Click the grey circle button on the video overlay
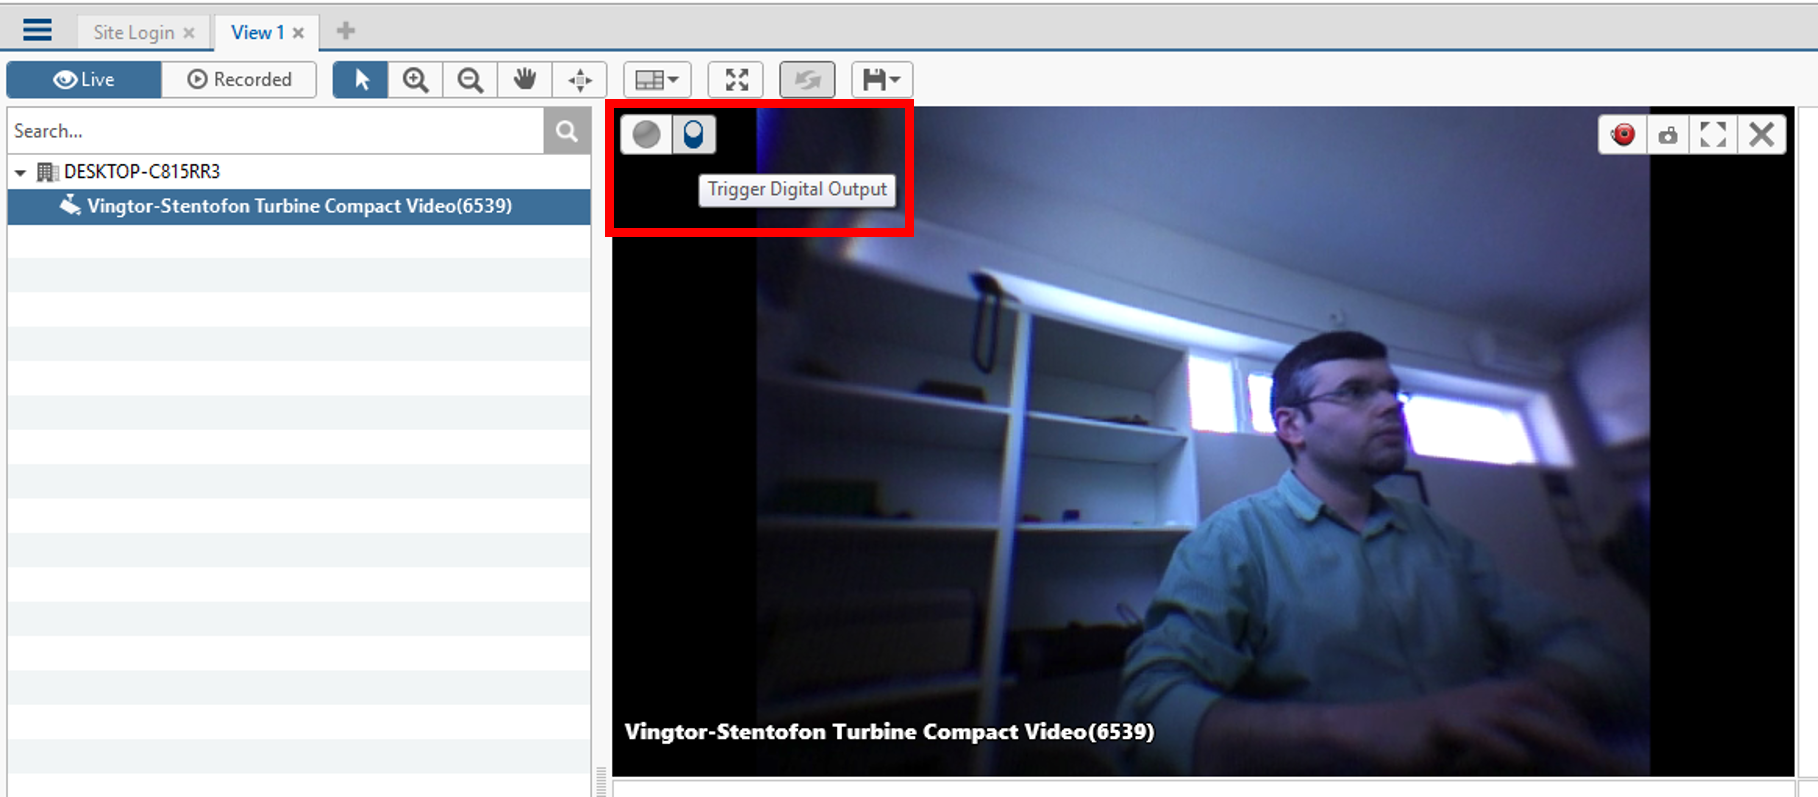This screenshot has height=797, width=1818. pos(647,134)
